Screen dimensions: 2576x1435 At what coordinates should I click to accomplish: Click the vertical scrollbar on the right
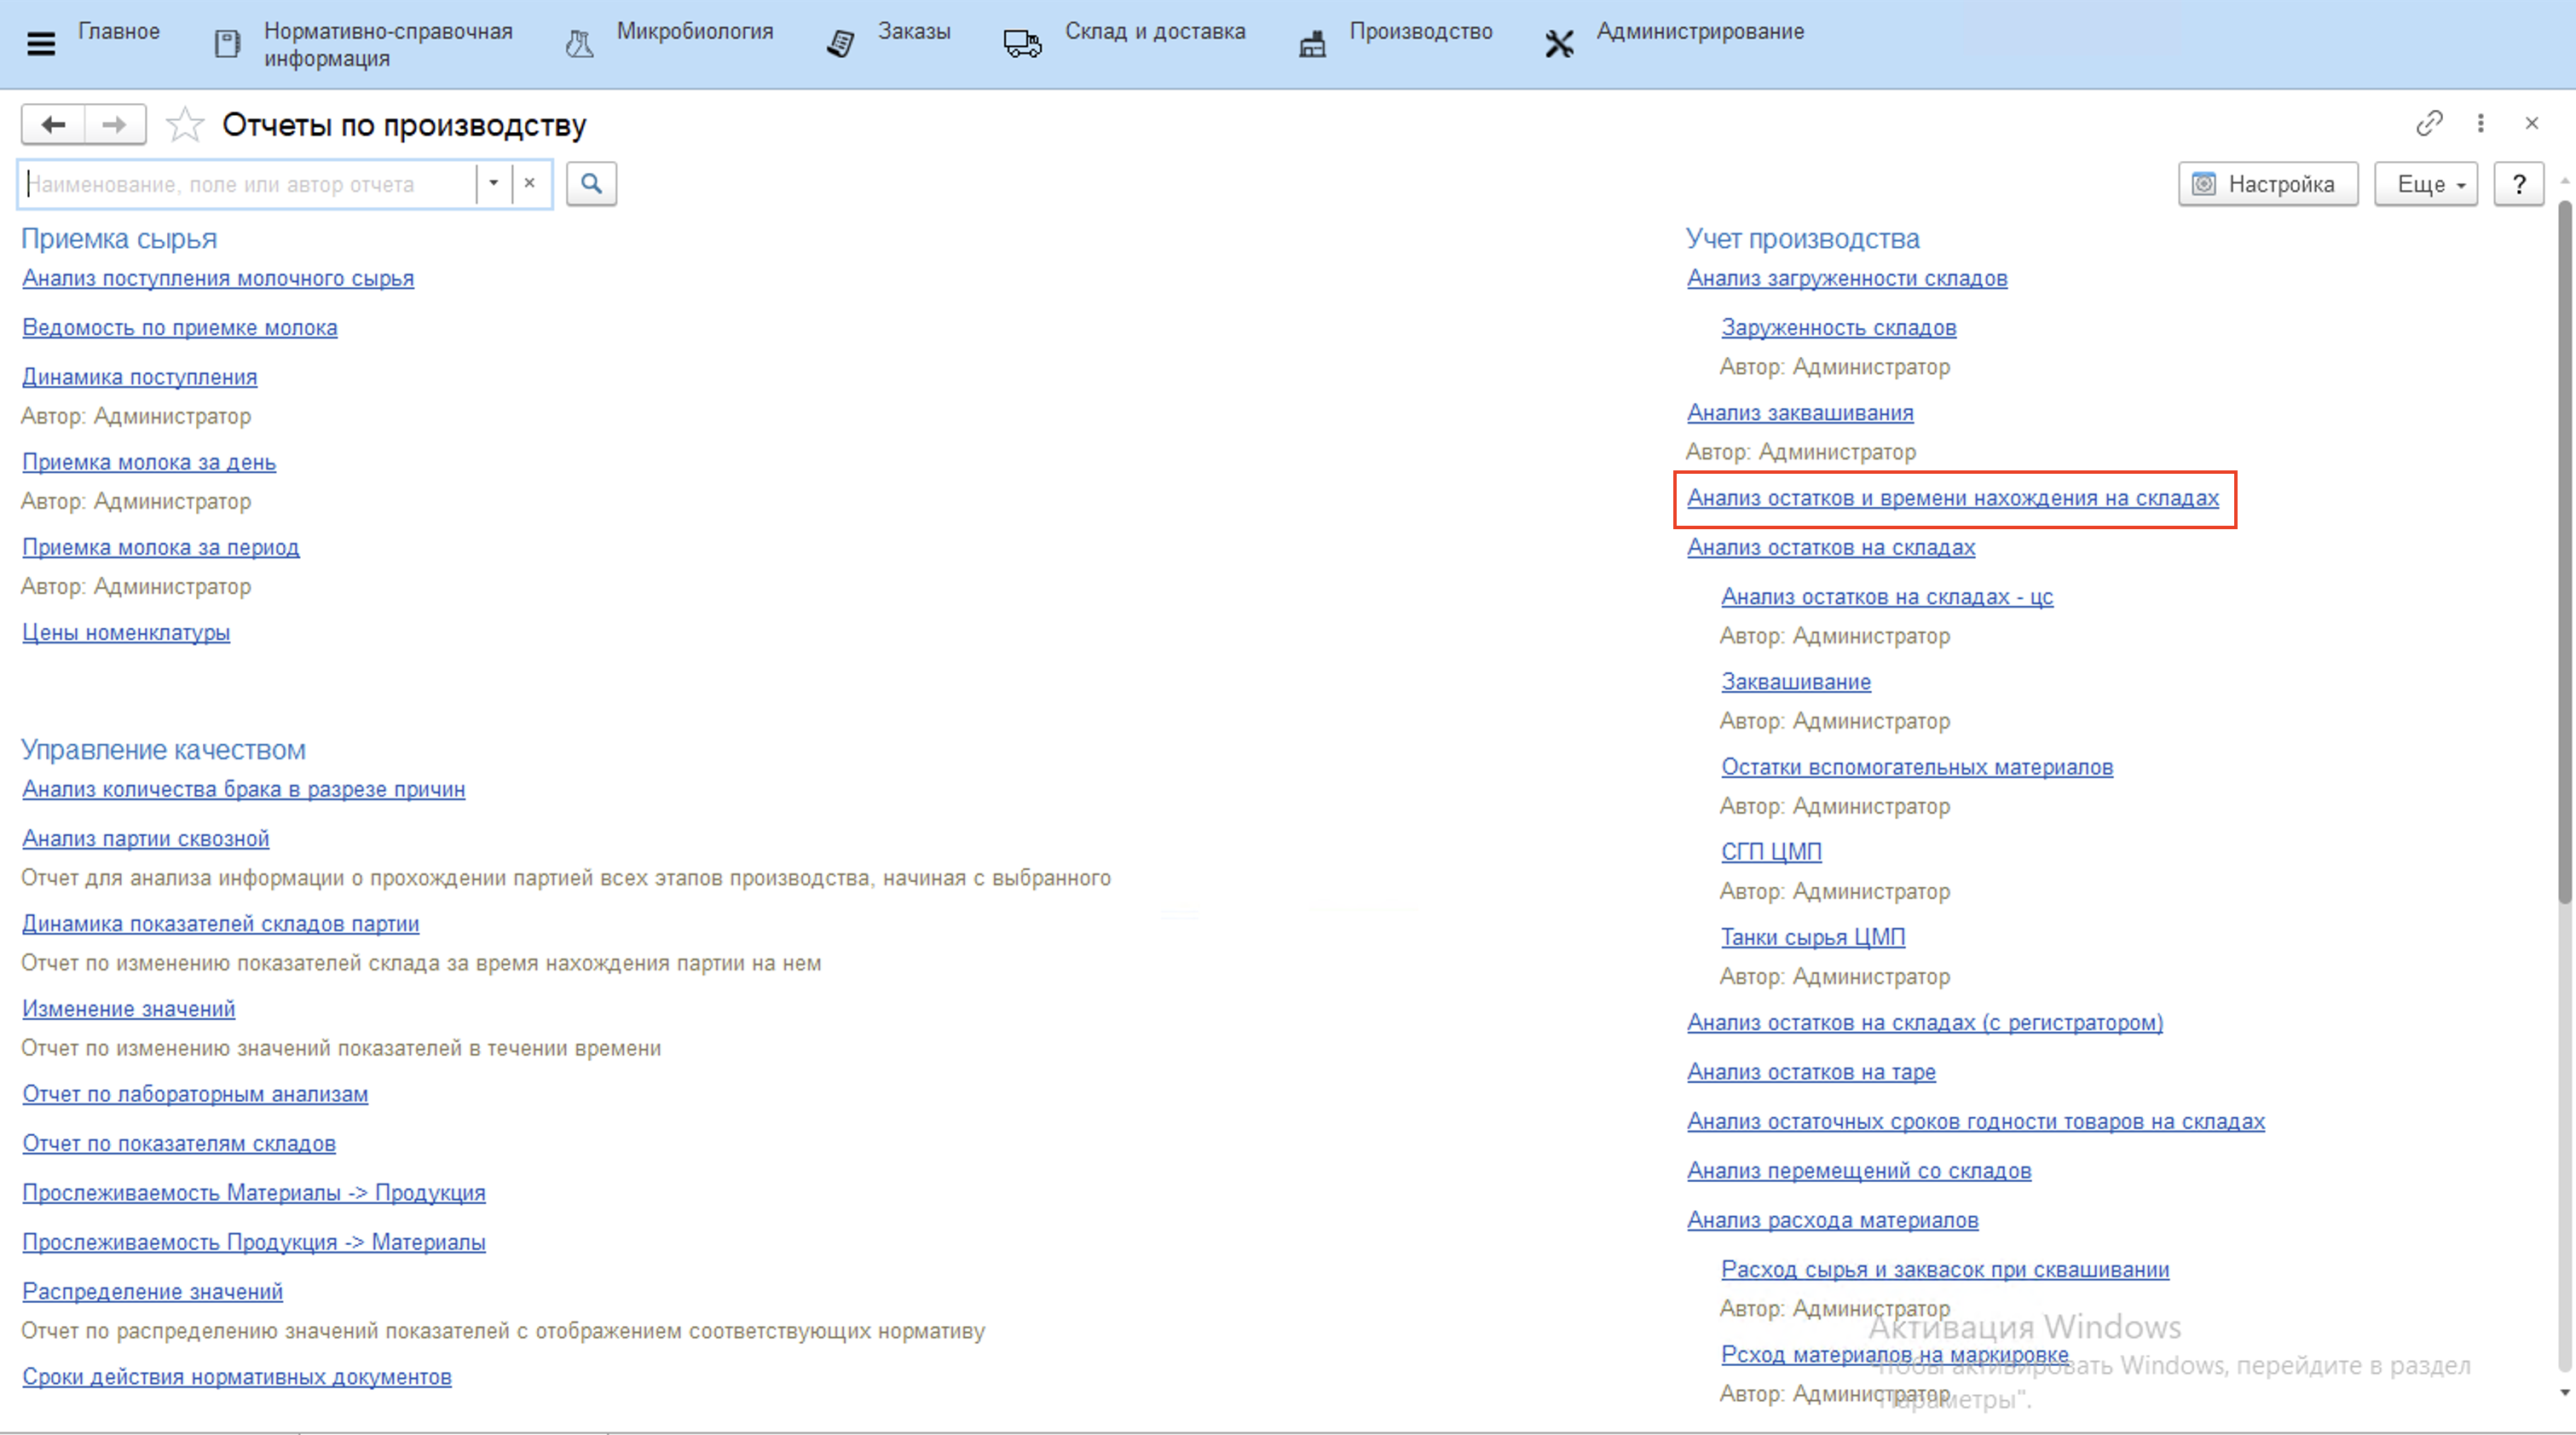[x=2563, y=550]
